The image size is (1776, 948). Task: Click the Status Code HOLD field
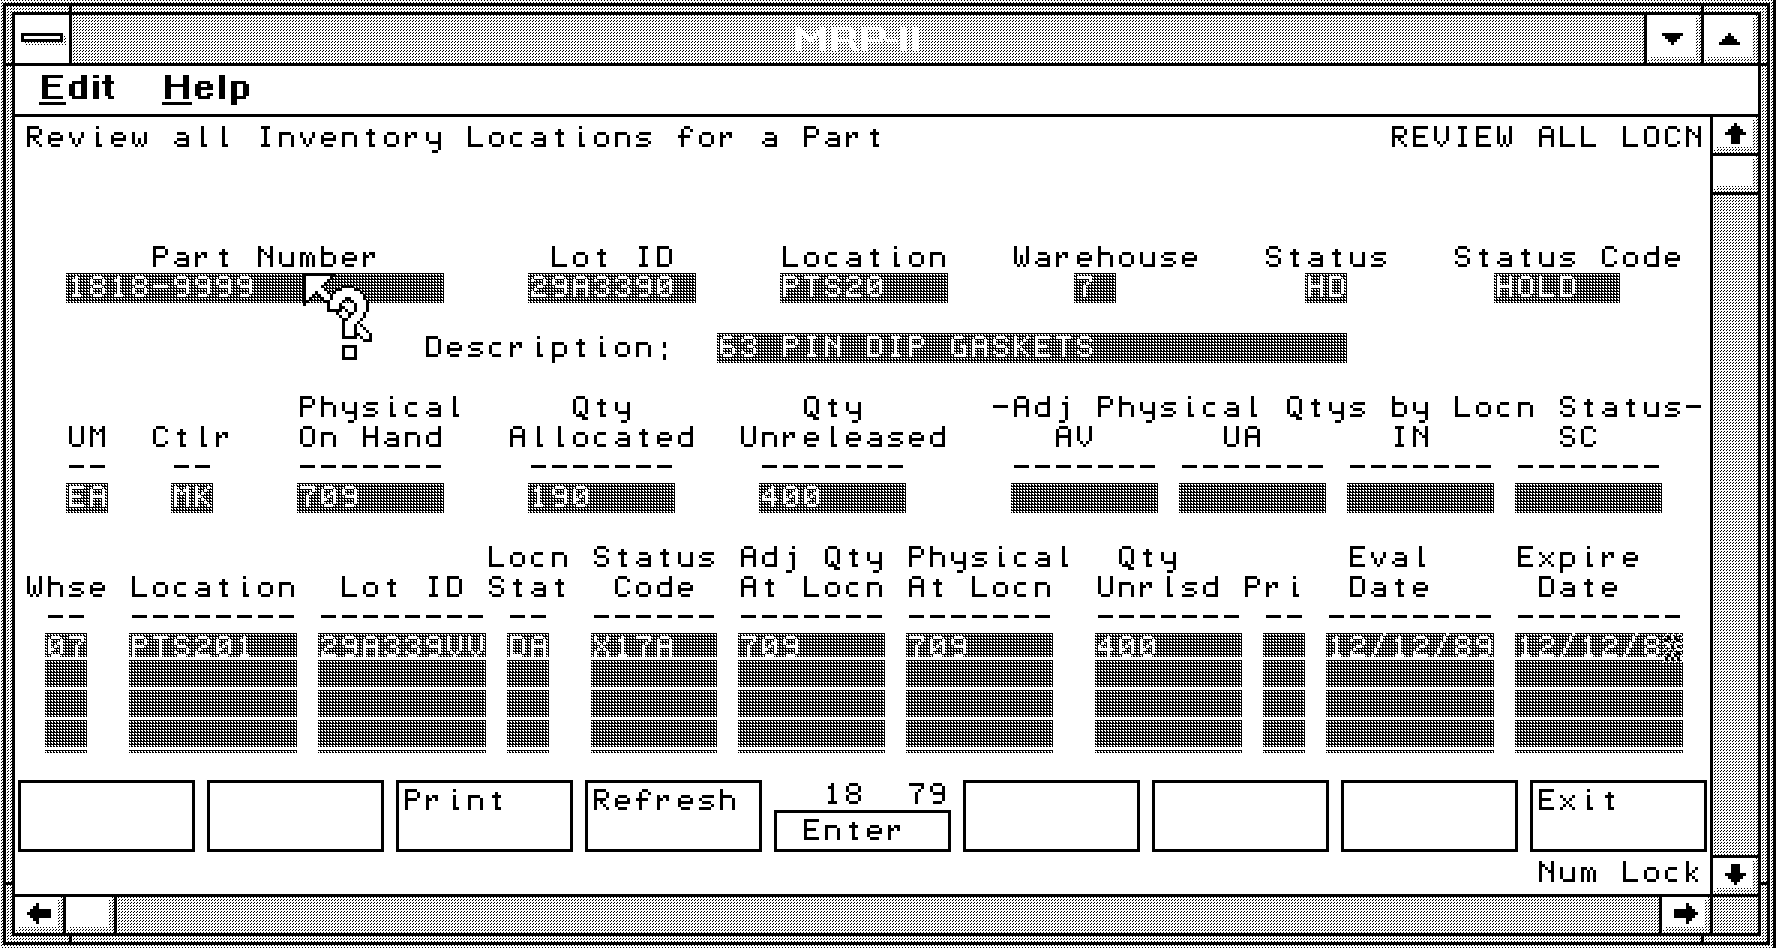[1556, 289]
